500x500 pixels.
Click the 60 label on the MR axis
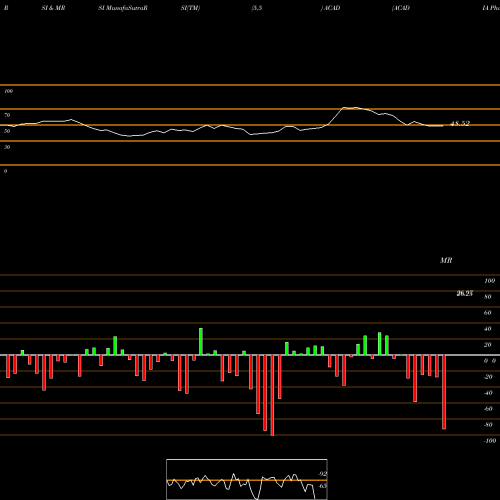click(x=488, y=313)
